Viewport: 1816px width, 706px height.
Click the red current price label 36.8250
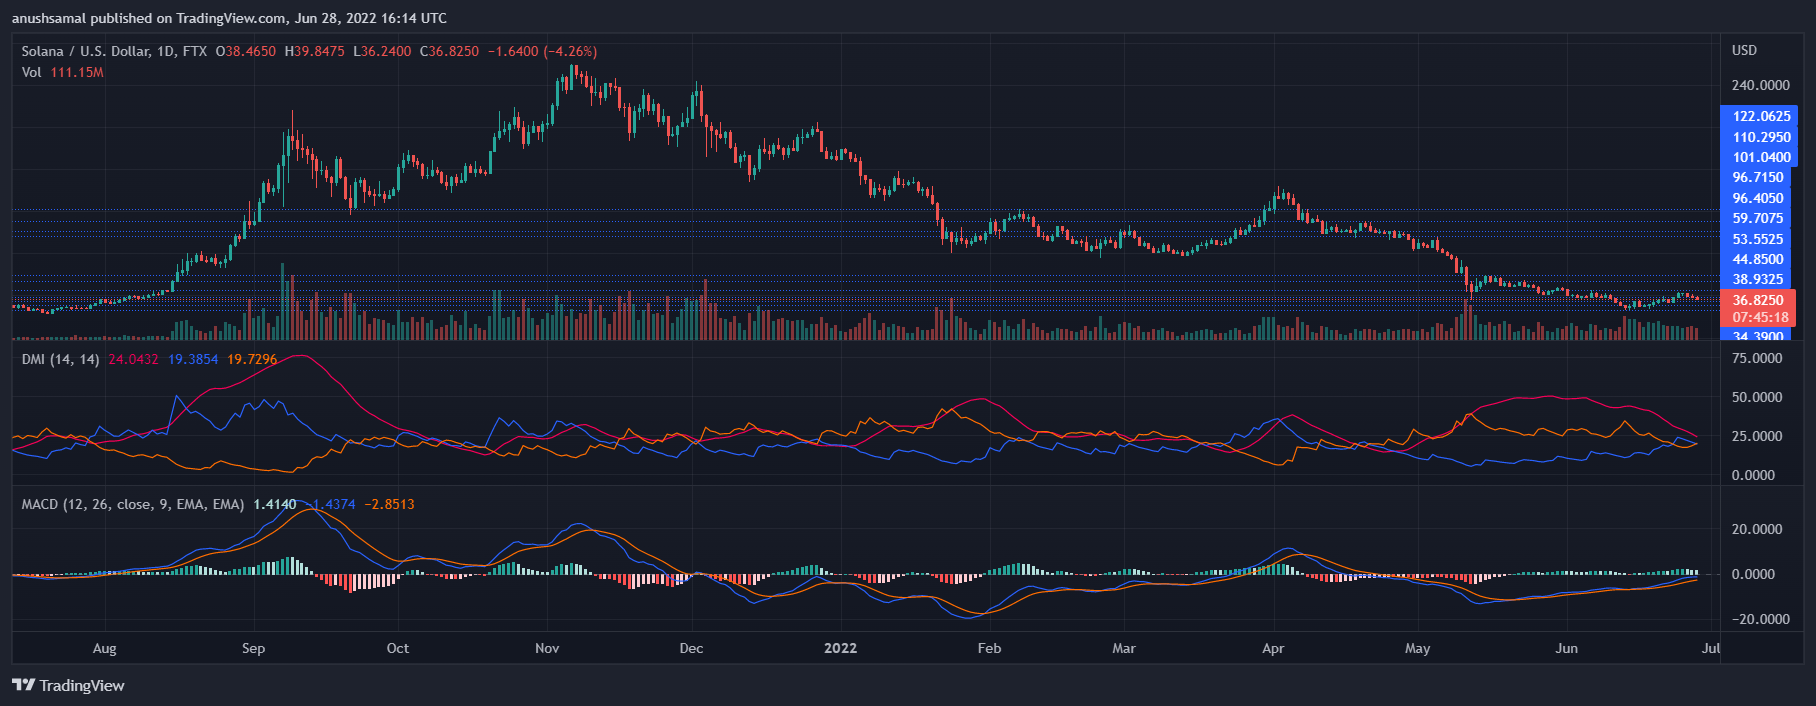(x=1757, y=300)
